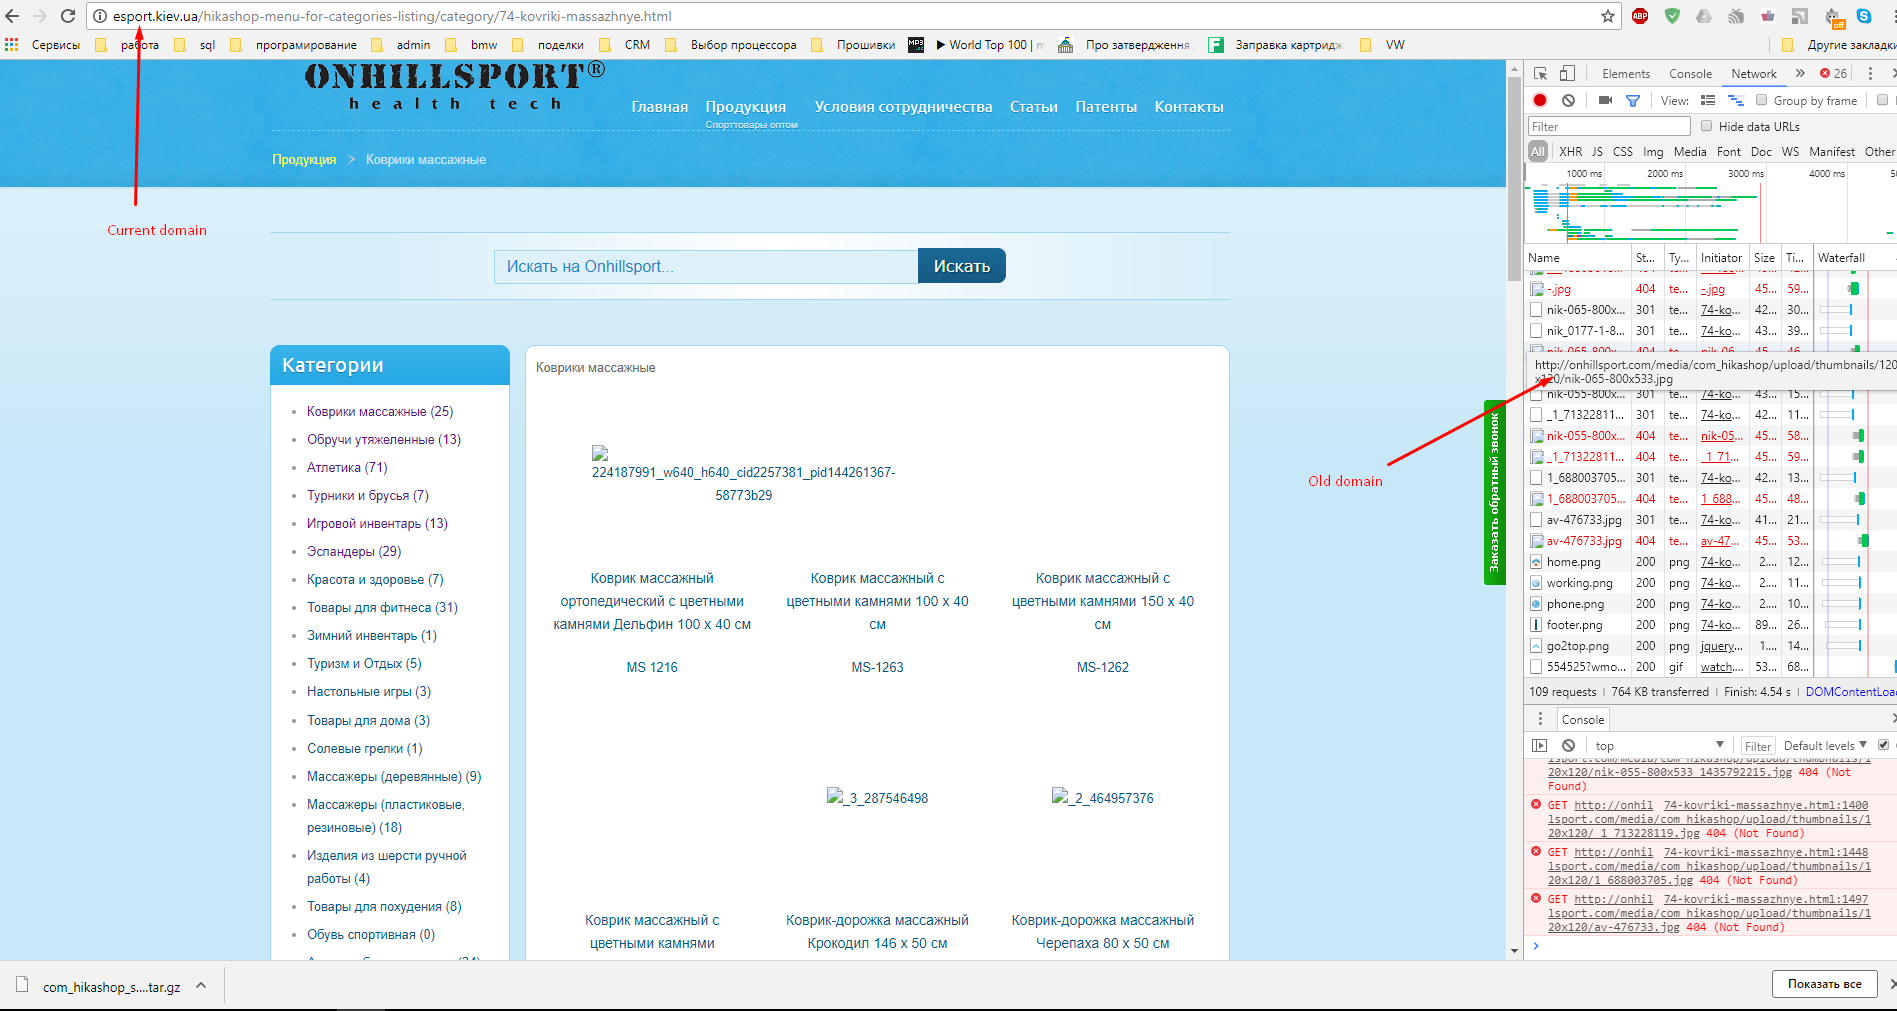Viewport: 1897px width, 1011px height.
Task: Select the Network tab in DevTools
Action: [1754, 73]
